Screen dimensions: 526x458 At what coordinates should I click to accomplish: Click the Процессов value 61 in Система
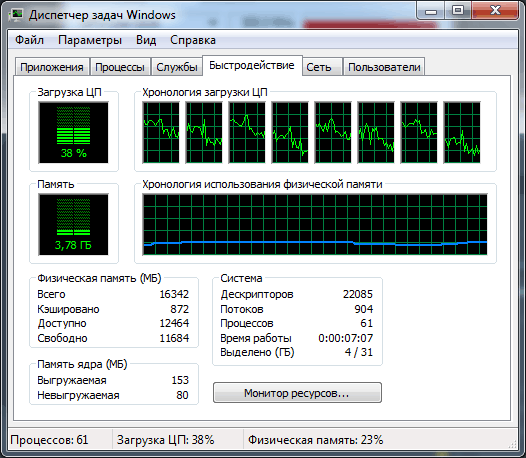pyautogui.click(x=367, y=323)
